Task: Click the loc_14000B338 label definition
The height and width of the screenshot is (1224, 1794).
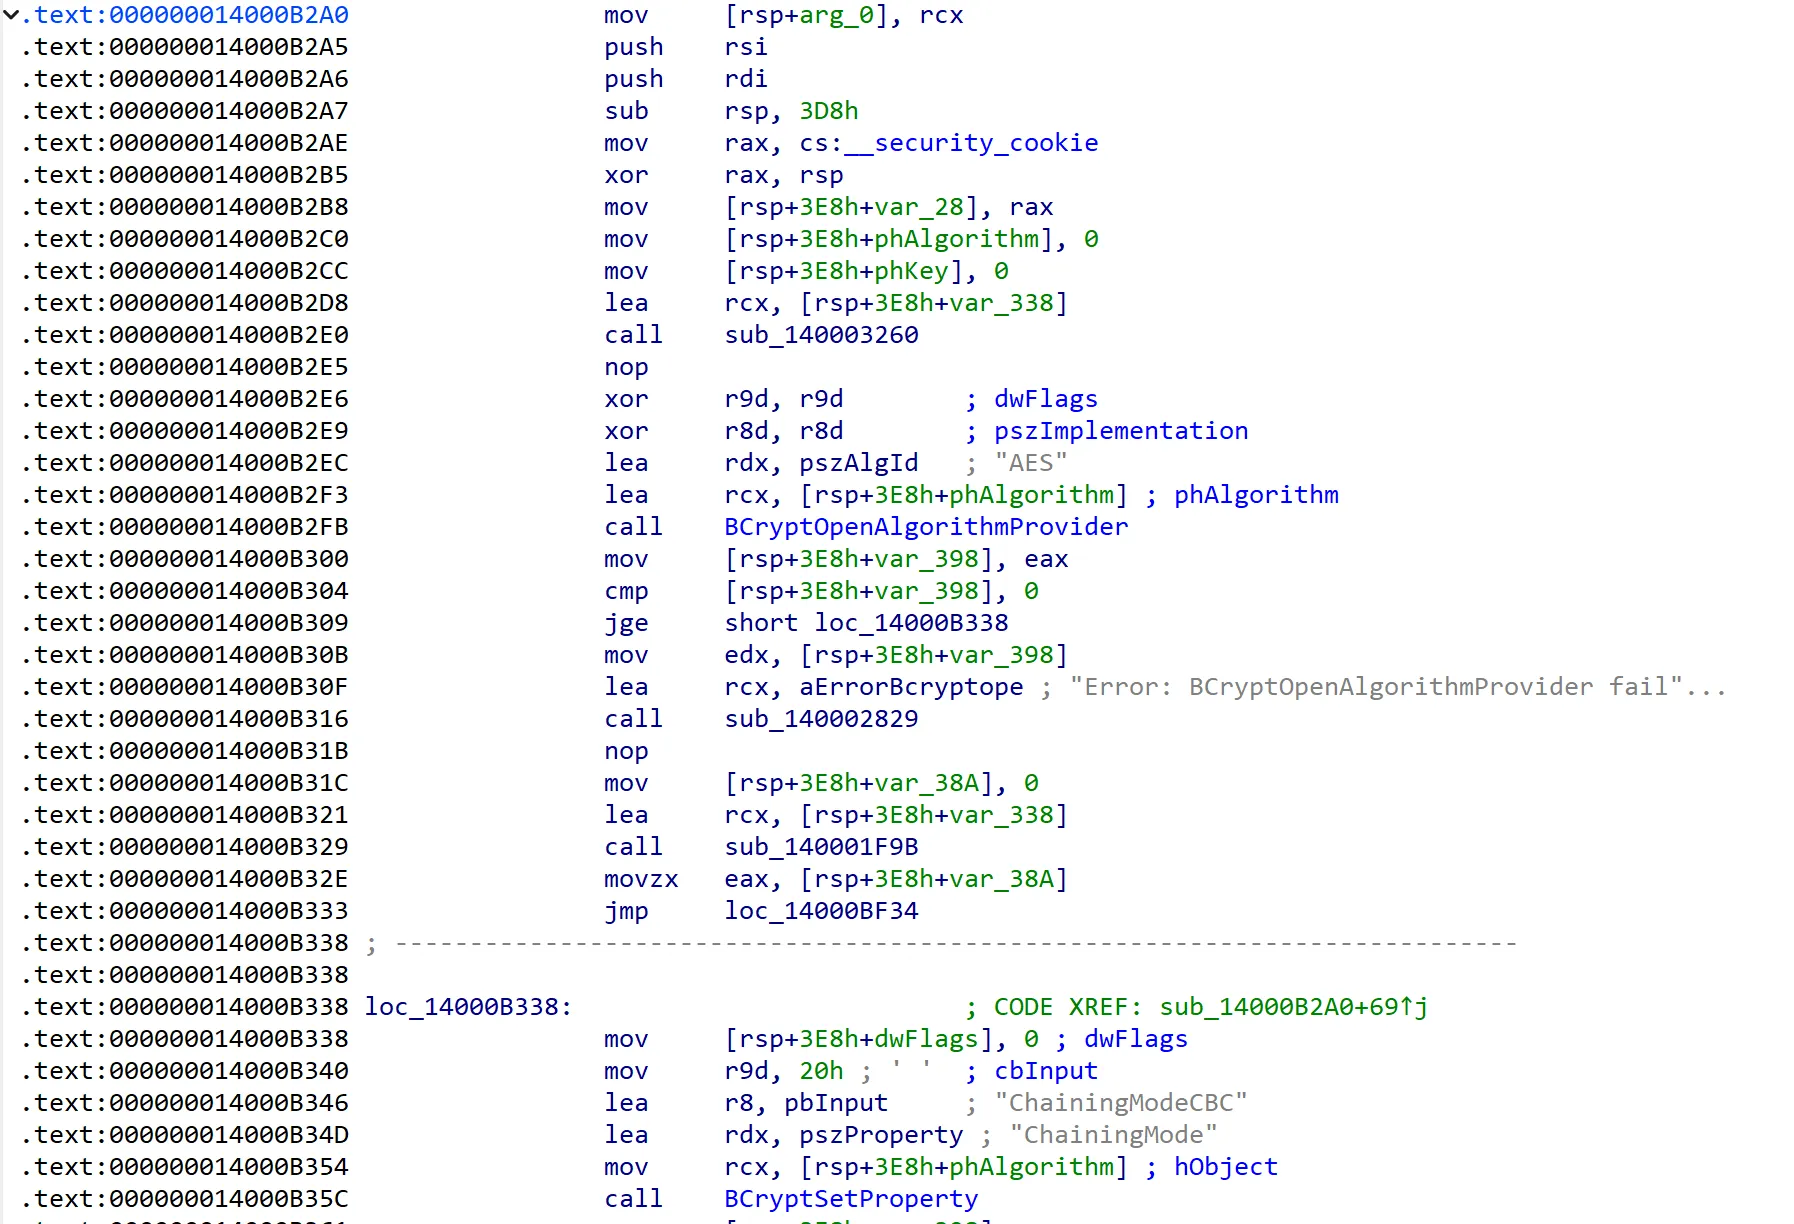Action: coord(467,1007)
